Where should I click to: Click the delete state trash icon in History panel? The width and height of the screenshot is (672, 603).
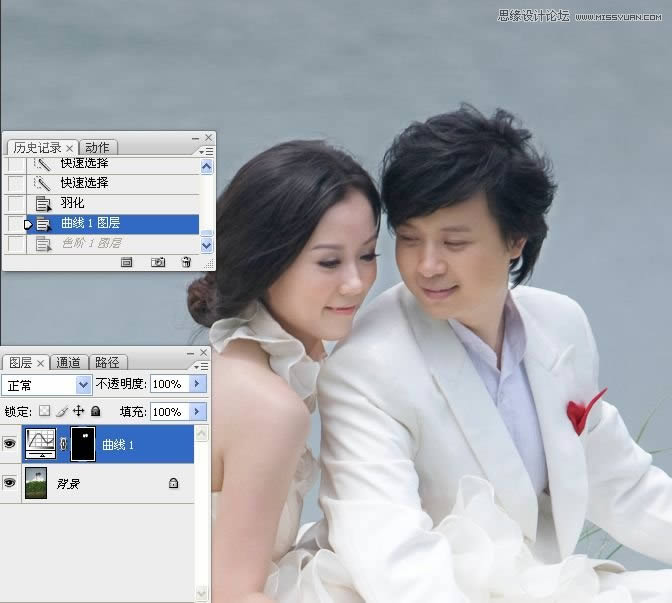[186, 262]
